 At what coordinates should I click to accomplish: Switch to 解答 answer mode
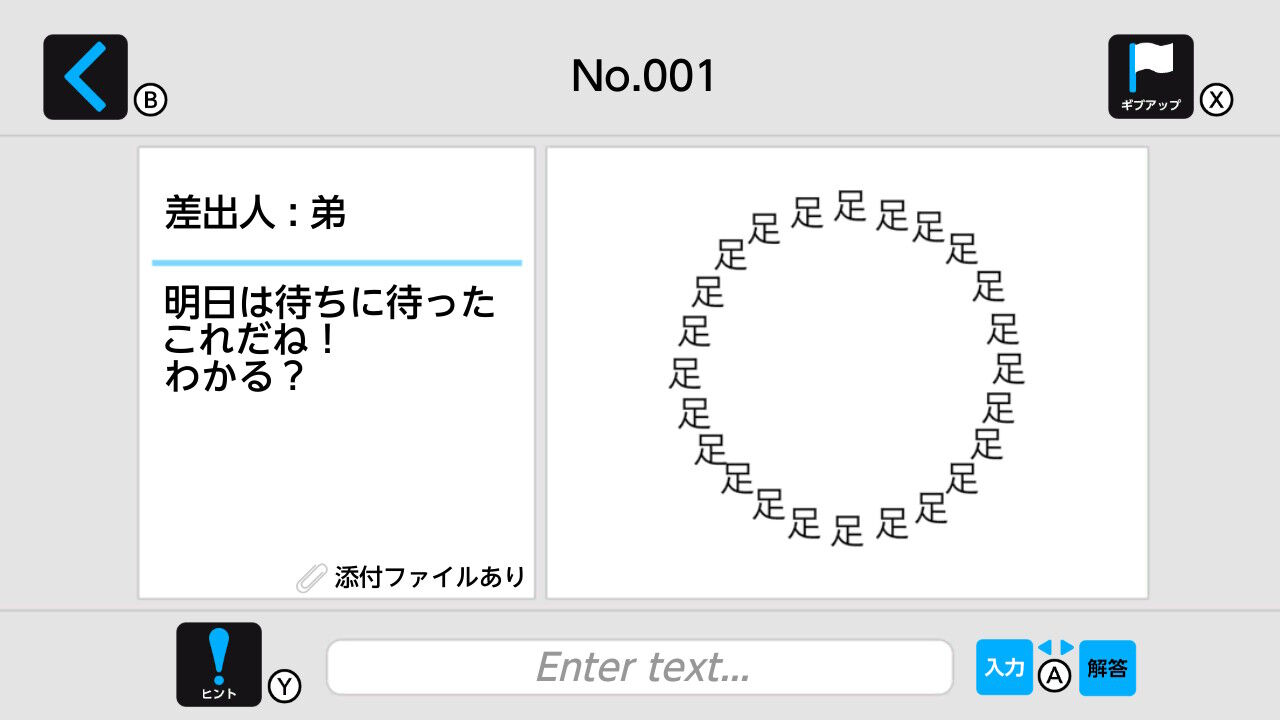1108,666
